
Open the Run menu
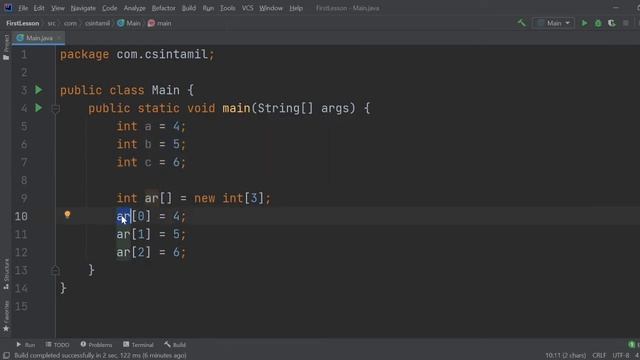pos(208,8)
